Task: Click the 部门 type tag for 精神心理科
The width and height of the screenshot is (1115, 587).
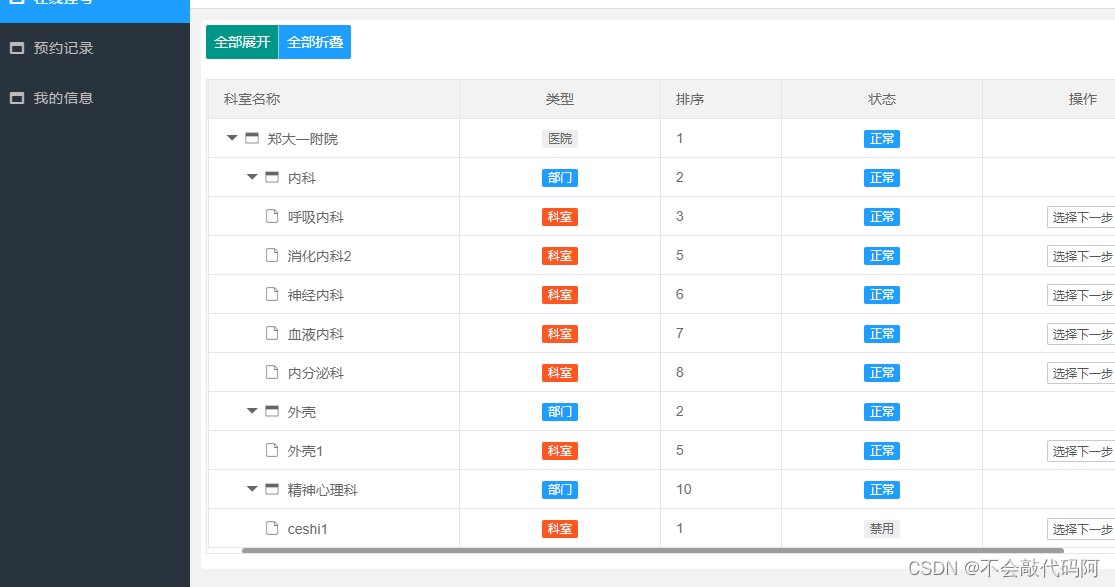Action: tap(560, 490)
